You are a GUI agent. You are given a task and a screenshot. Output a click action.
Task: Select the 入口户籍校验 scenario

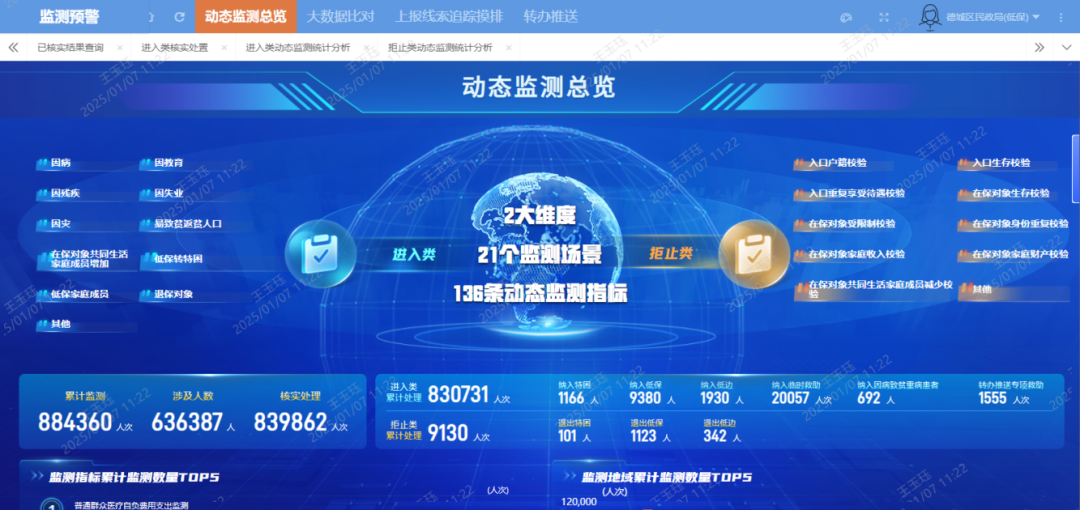coord(837,163)
